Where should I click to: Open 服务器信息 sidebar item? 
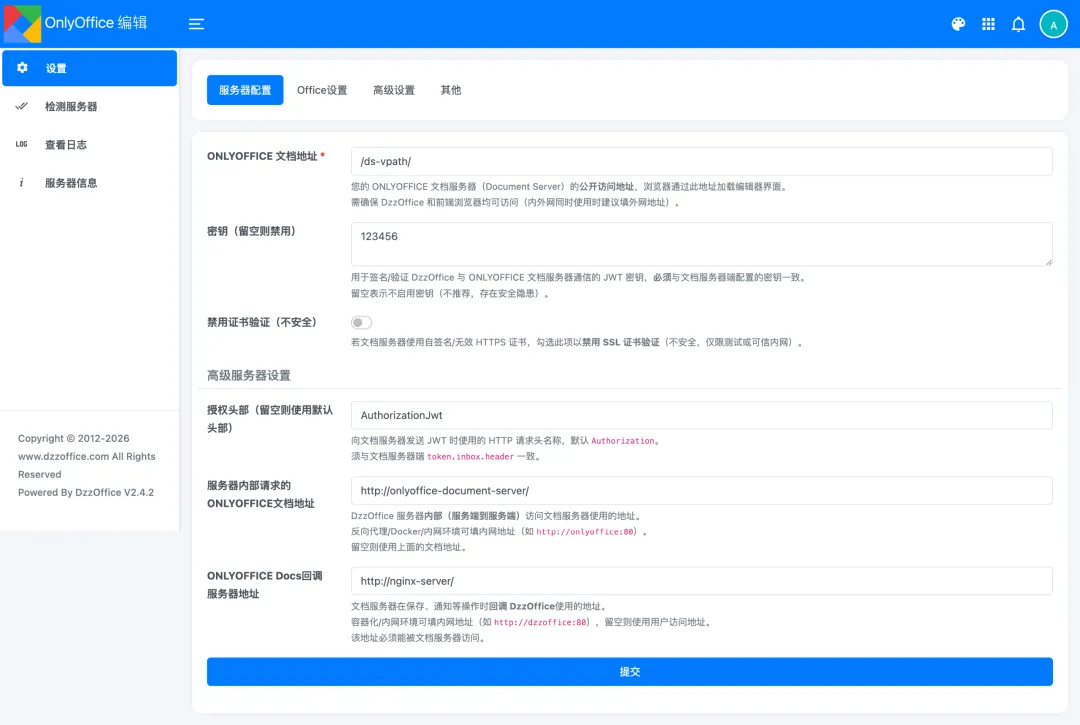pos(90,182)
